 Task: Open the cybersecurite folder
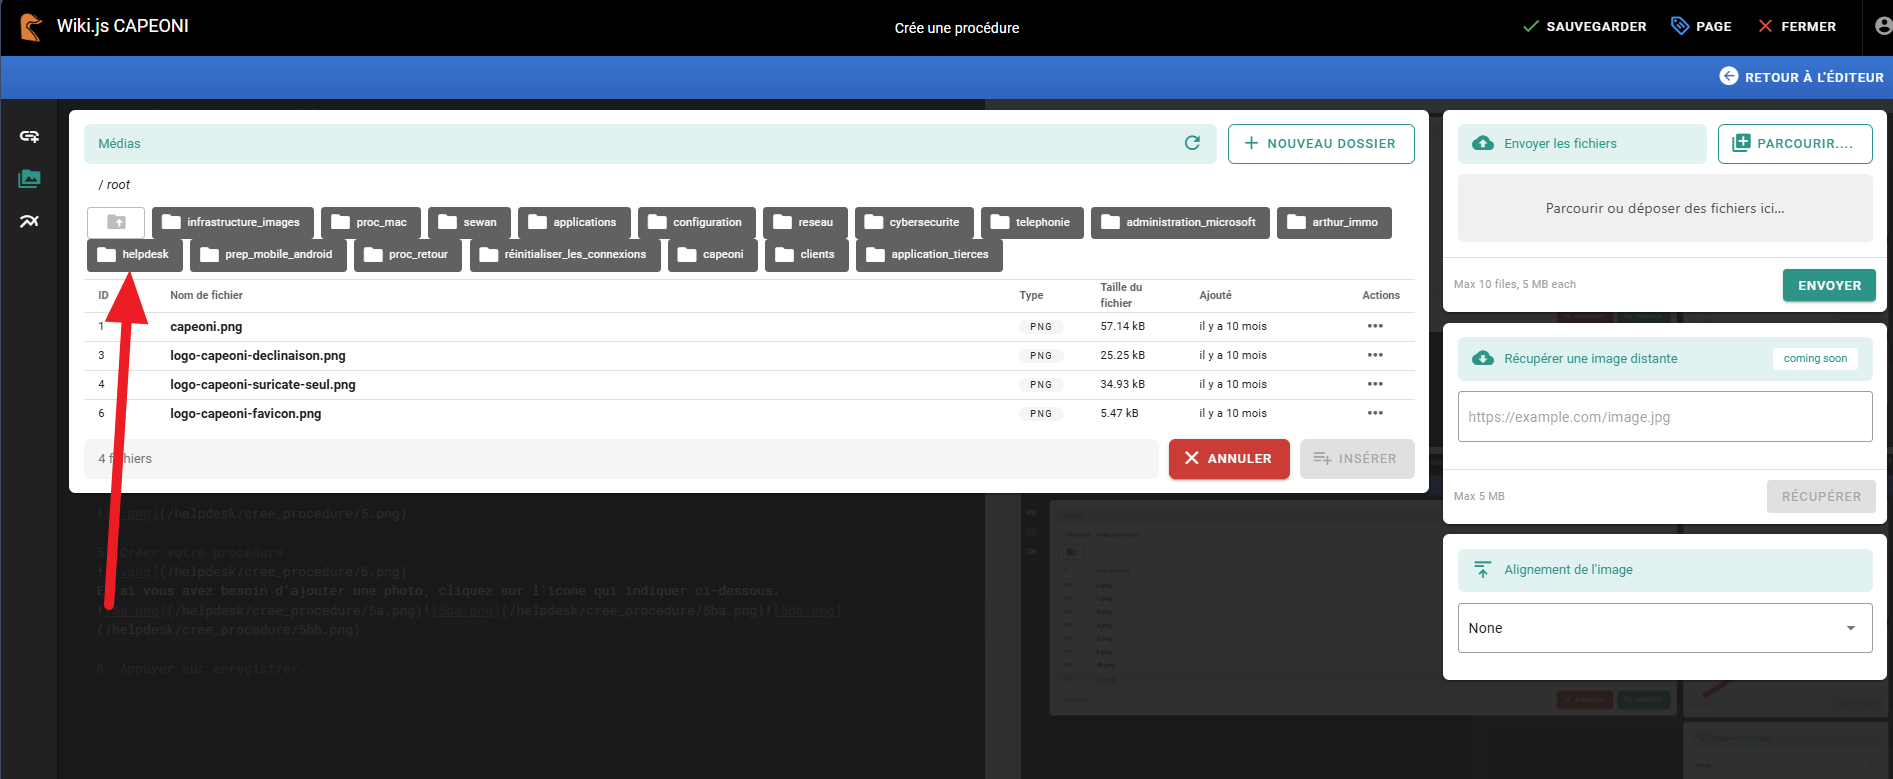914,222
